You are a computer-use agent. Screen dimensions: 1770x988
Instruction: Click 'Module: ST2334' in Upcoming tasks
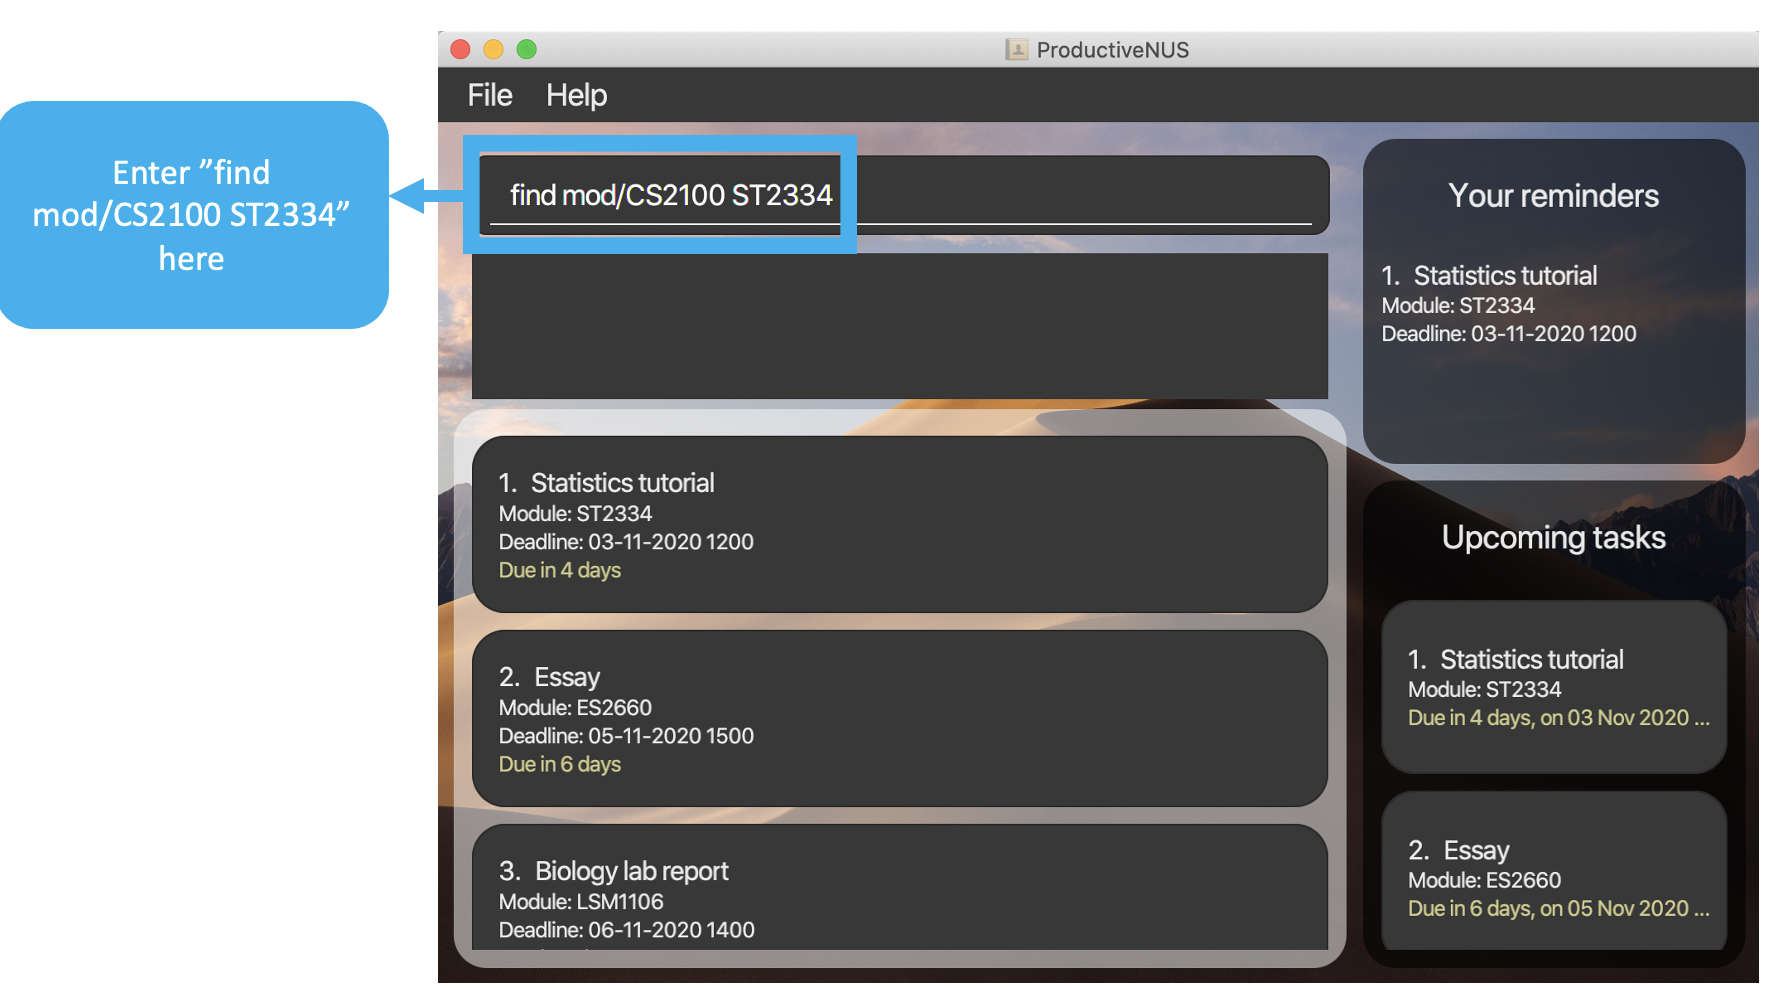(1484, 689)
